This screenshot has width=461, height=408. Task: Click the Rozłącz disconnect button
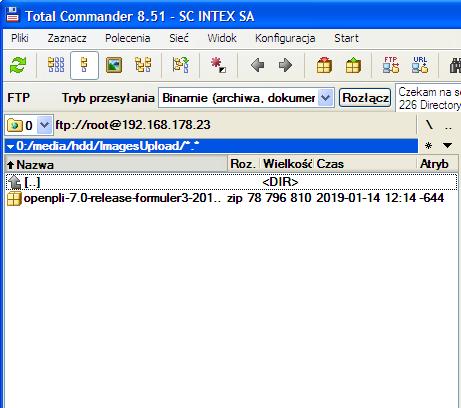(x=365, y=98)
